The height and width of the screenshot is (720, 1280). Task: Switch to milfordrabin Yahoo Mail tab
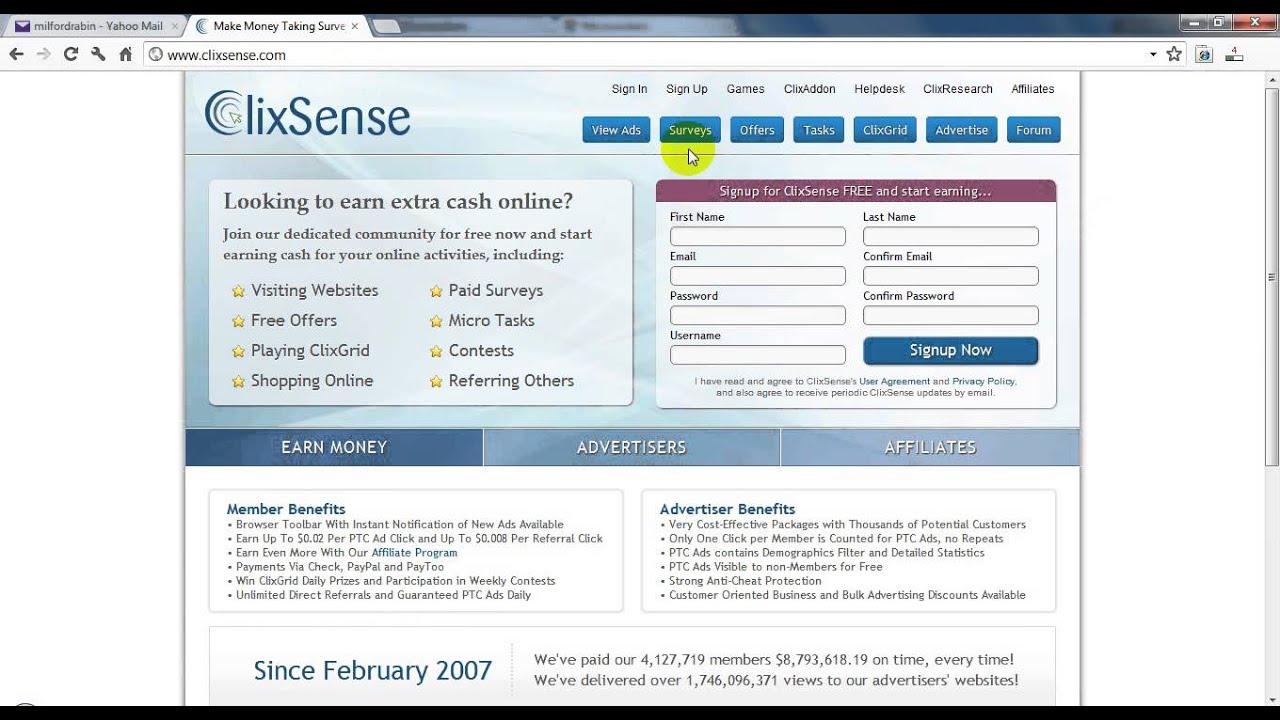(94, 26)
